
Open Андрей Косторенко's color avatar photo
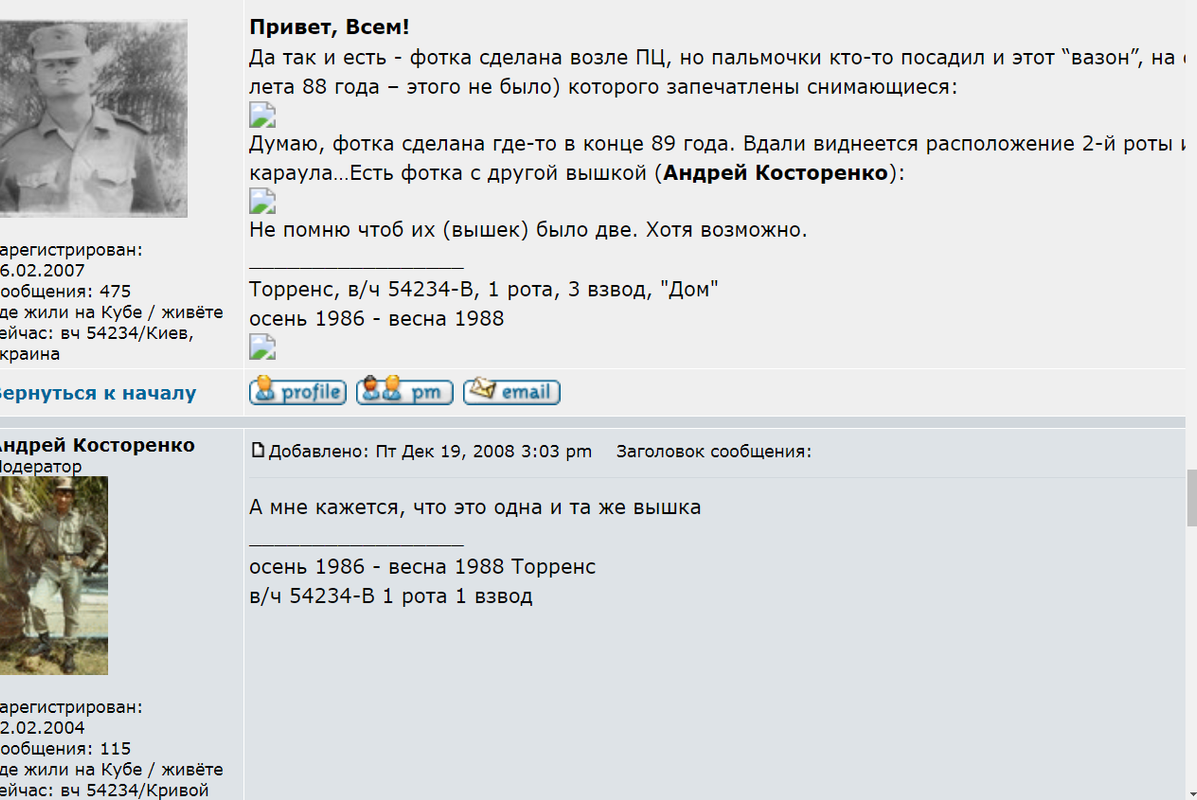coord(53,576)
